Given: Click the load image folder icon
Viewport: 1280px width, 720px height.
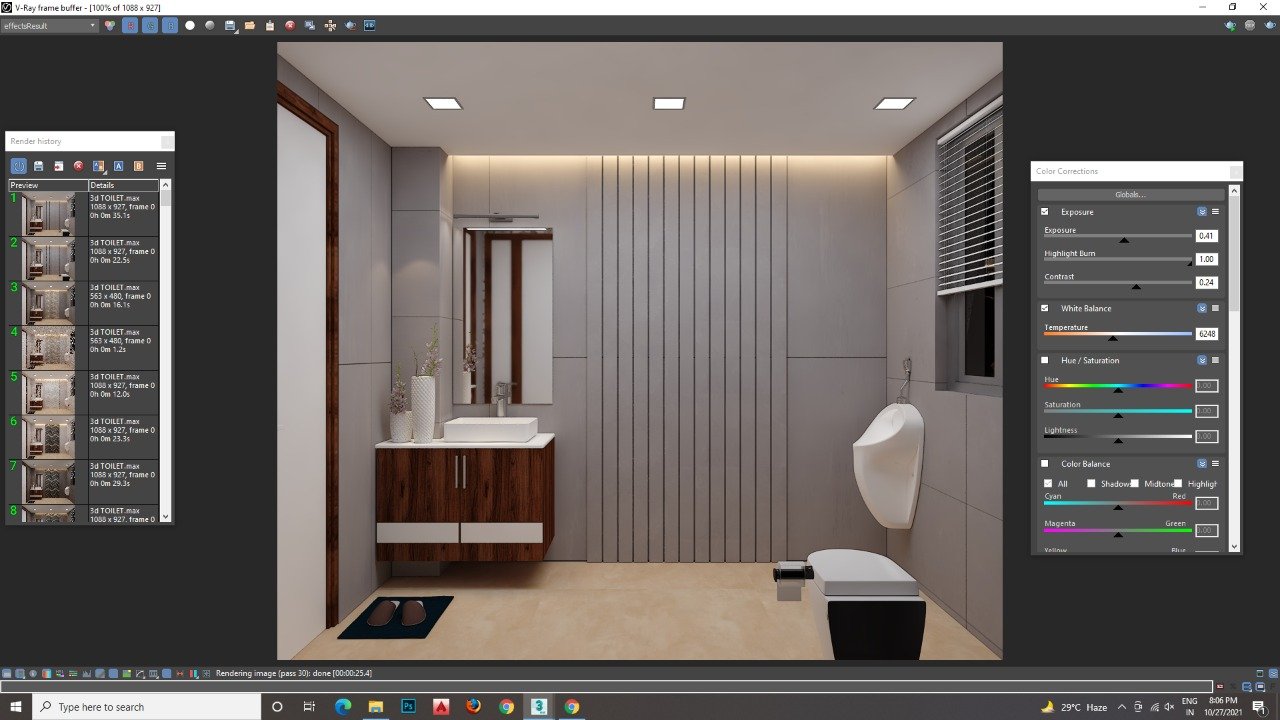Looking at the screenshot, I should click(250, 25).
